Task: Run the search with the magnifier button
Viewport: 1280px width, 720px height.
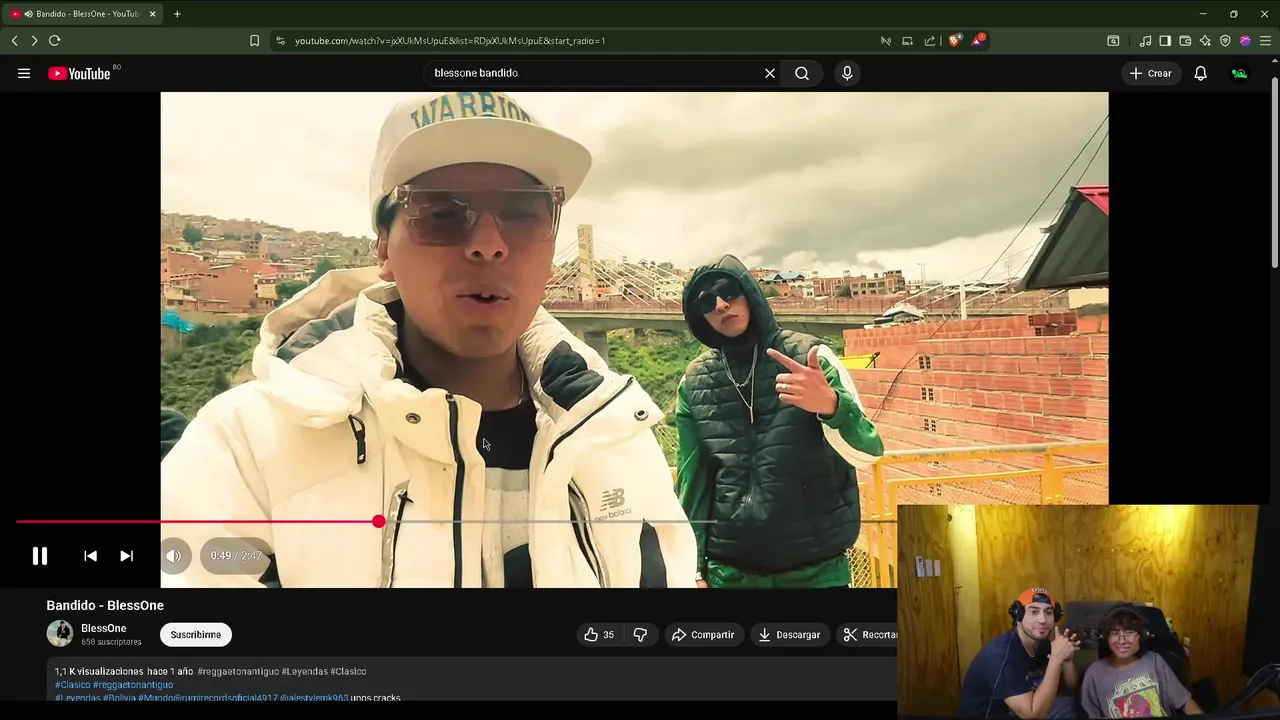Action: tap(802, 73)
